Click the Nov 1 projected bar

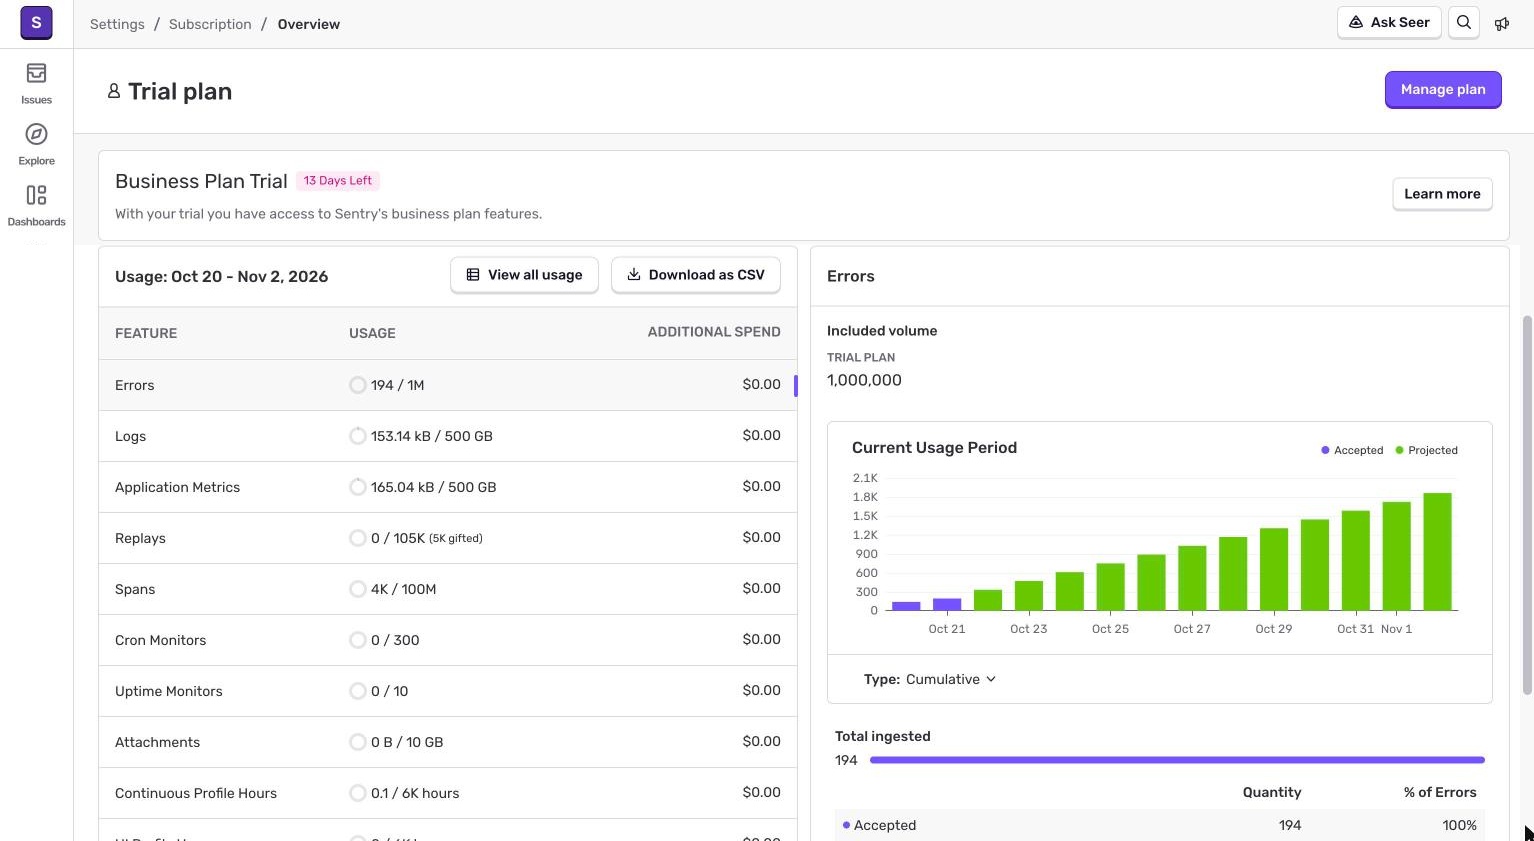tap(1396, 556)
